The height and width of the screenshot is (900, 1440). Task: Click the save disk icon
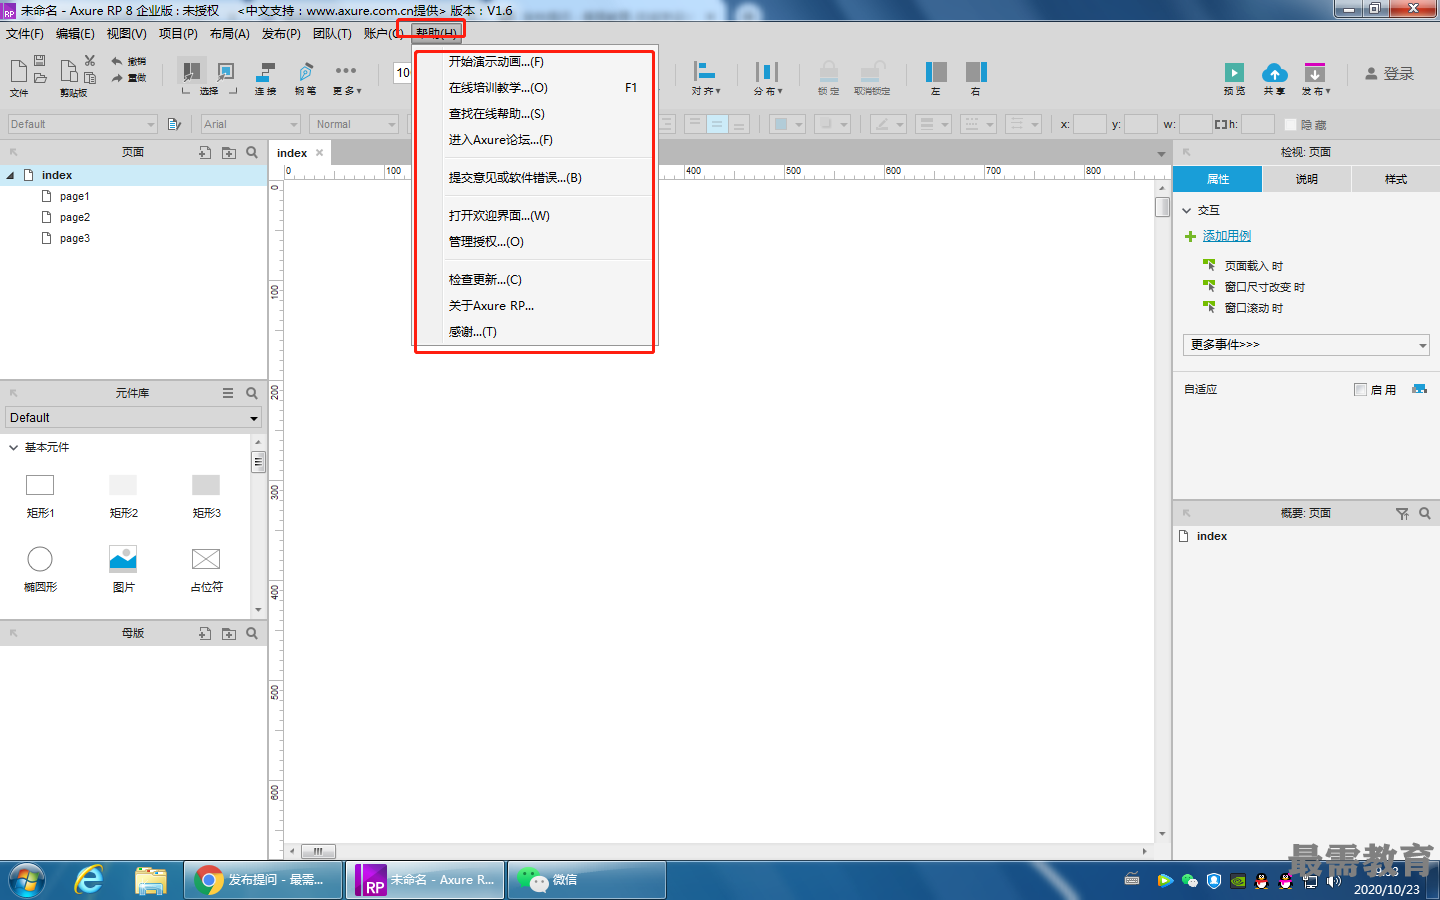(40, 62)
